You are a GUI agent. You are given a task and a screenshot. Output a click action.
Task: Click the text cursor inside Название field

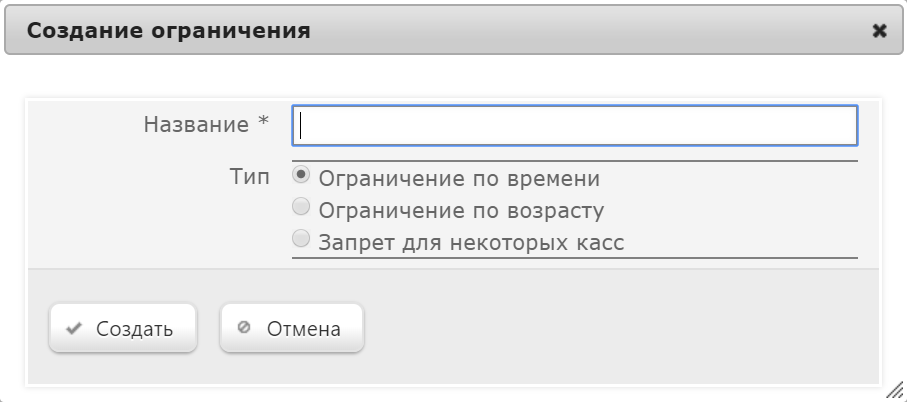click(x=301, y=126)
